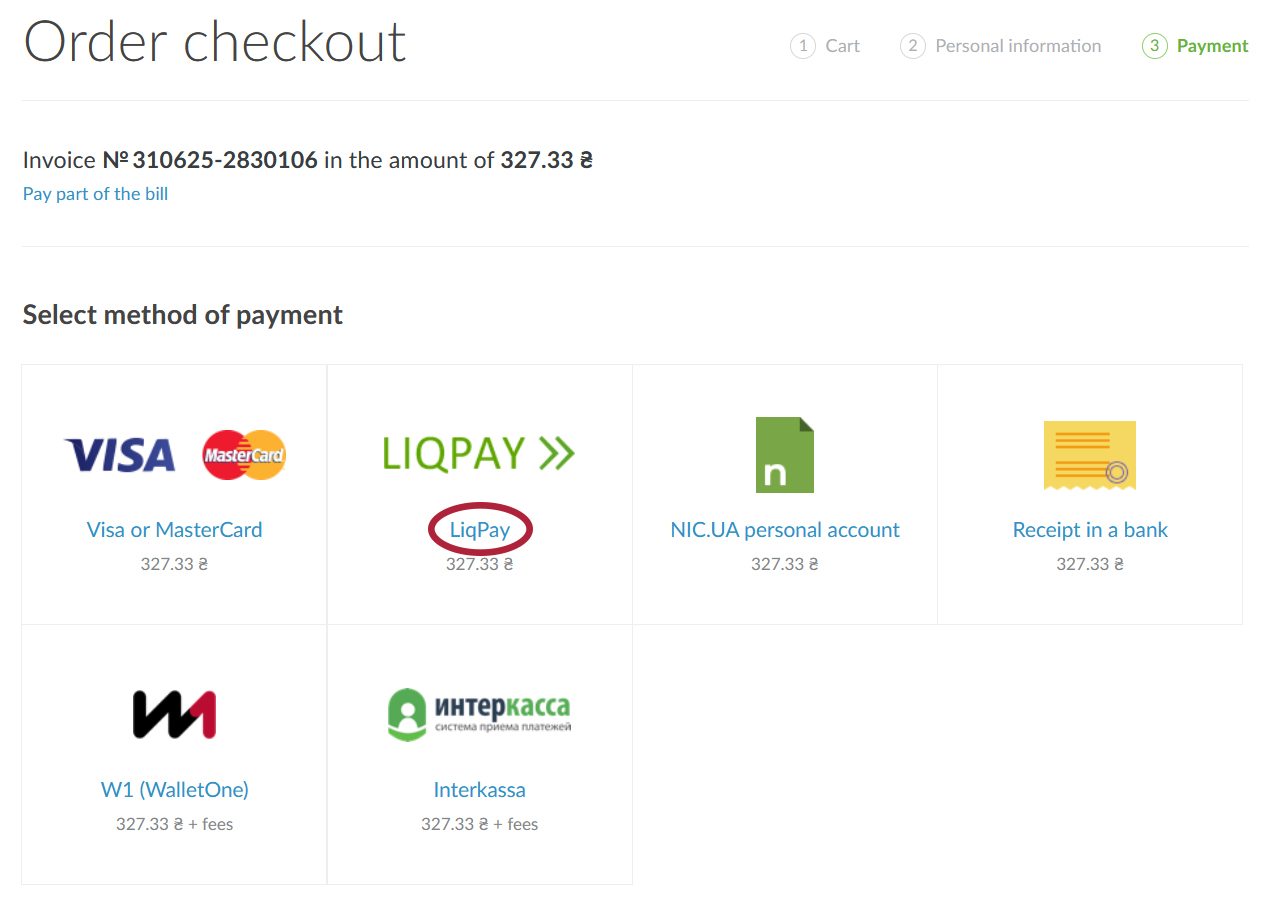Click the NIC.UA green document icon
1267x903 pixels.
785,455
